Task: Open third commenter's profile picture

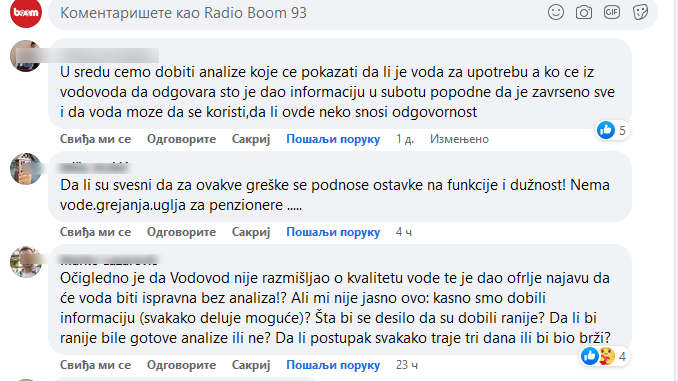Action: click(26, 262)
